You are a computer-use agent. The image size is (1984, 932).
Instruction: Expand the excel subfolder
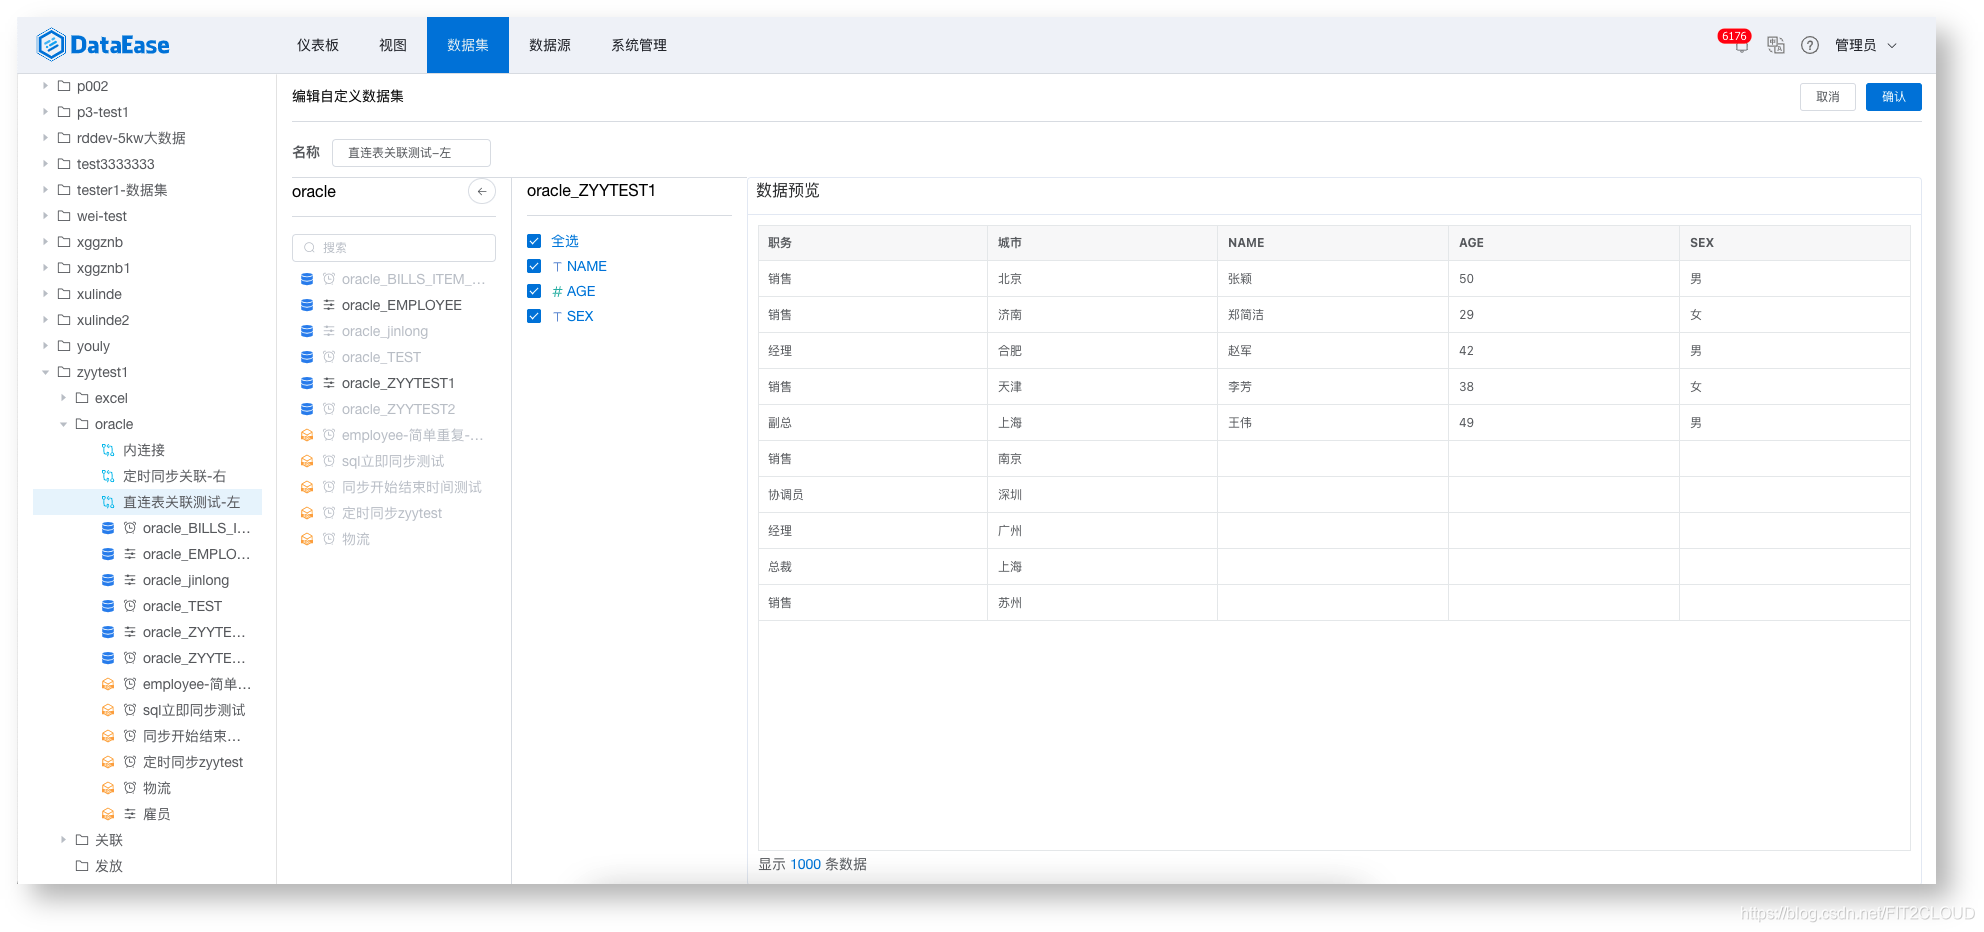64,398
